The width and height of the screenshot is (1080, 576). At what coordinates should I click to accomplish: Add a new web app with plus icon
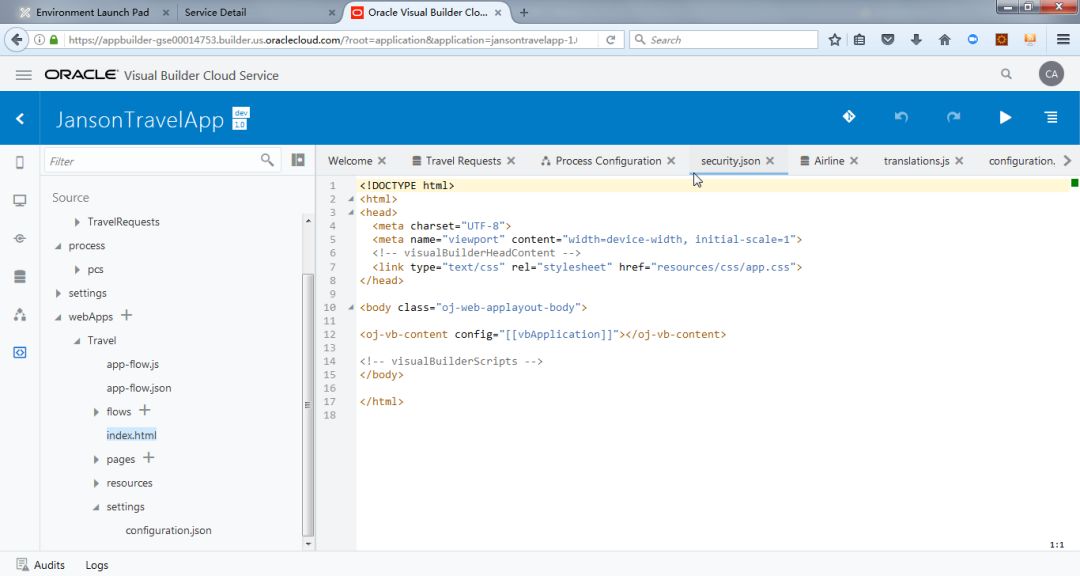[x=127, y=316]
